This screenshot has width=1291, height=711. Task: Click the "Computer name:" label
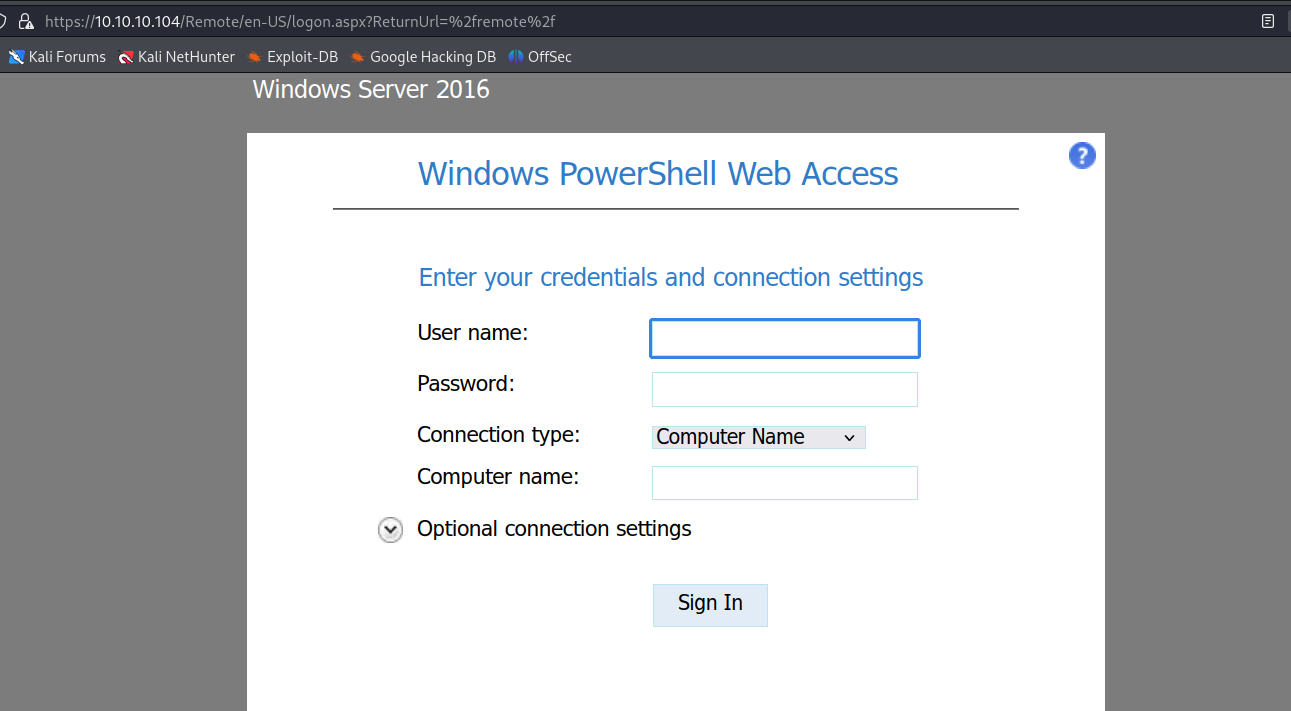coord(497,477)
